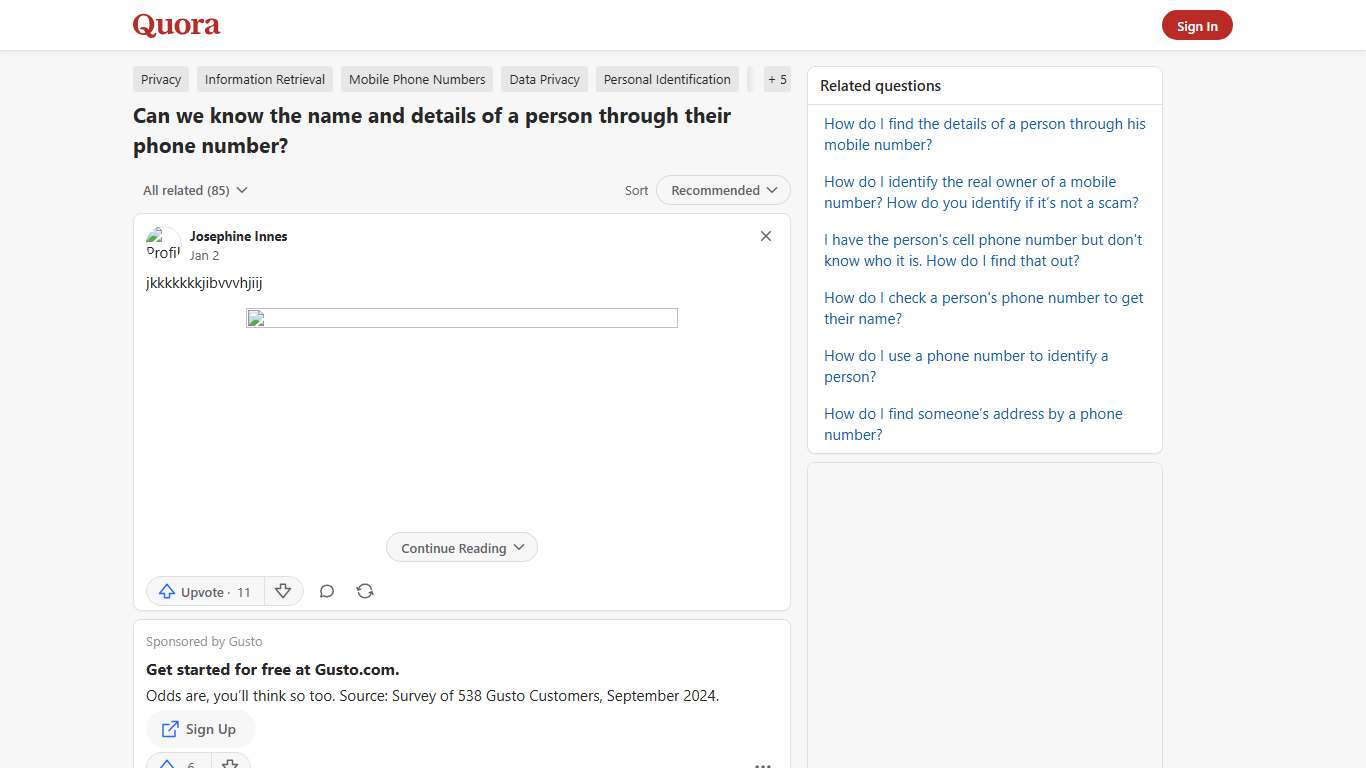Repost Josephine Innes's answer
This screenshot has width=1366, height=768.
click(365, 591)
